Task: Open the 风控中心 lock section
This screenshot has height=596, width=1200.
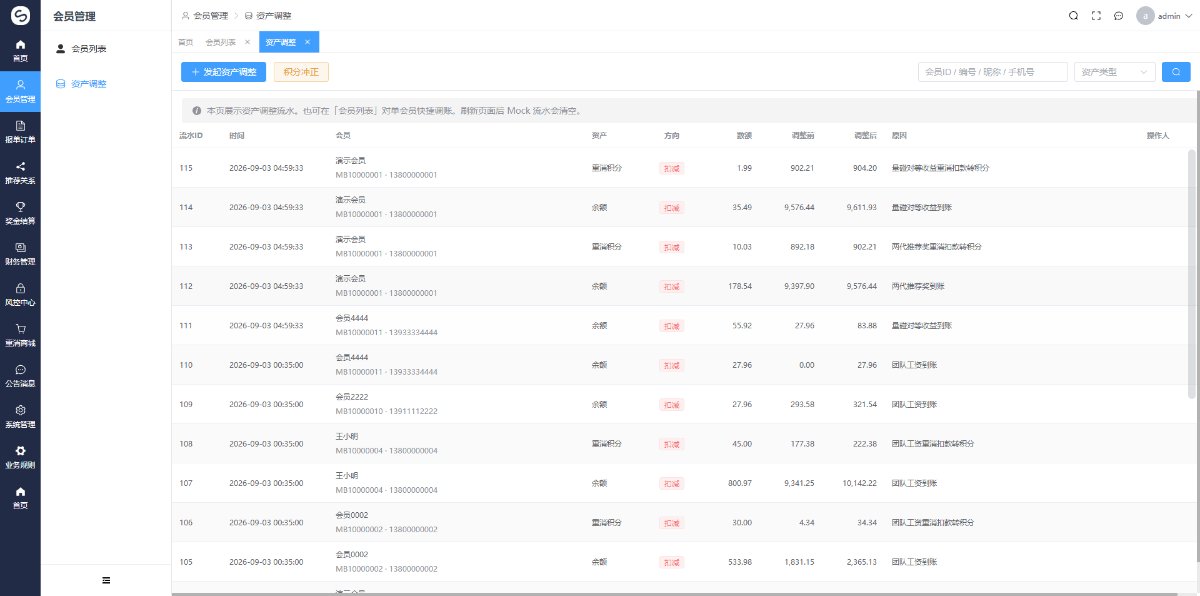Action: 20,293
